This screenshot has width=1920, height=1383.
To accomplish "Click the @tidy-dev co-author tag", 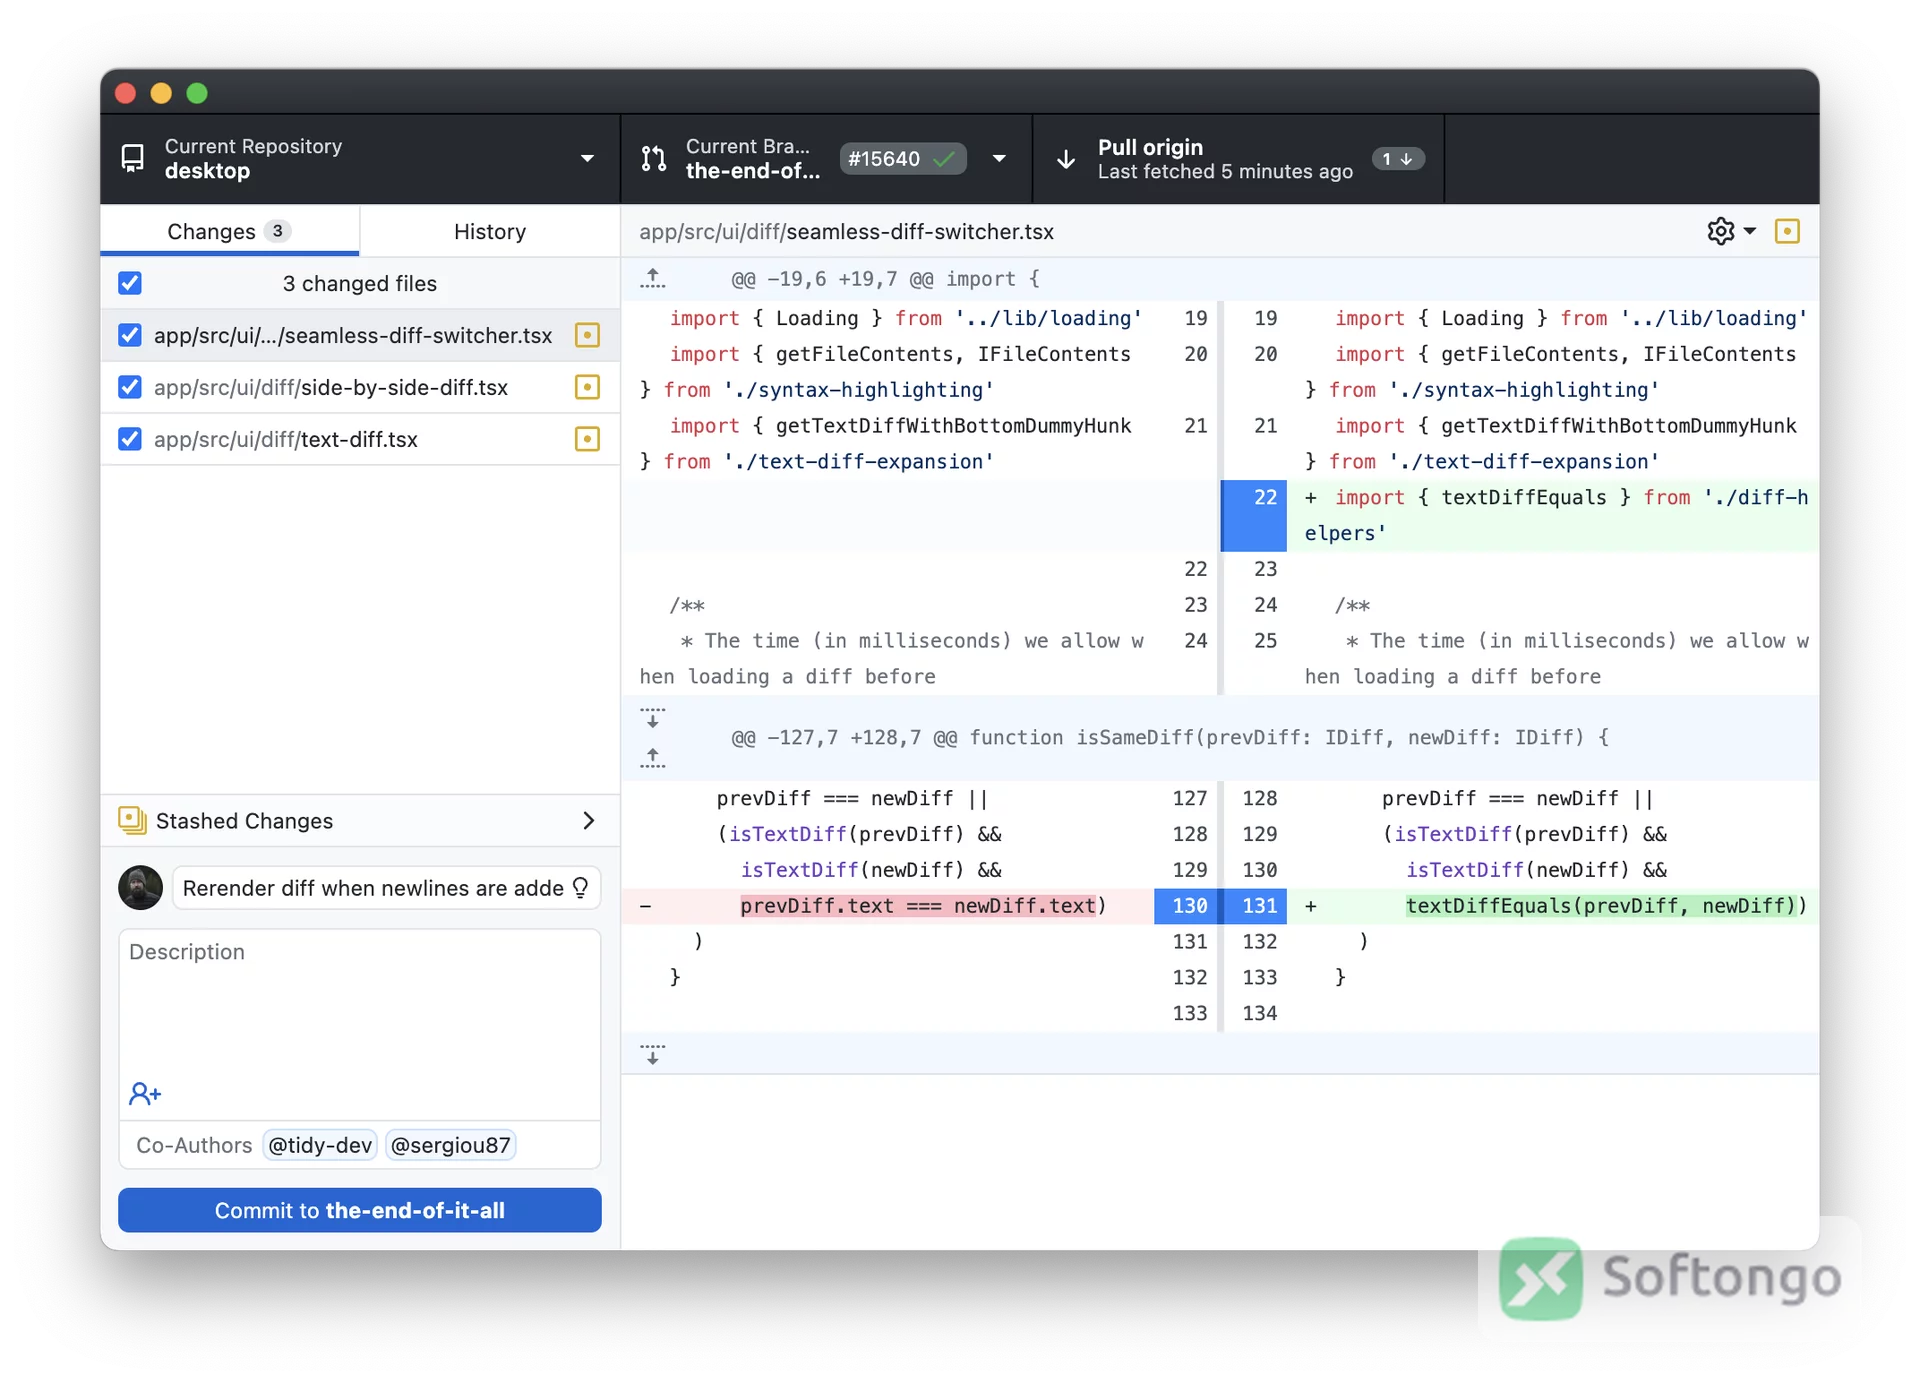I will 320,1145.
